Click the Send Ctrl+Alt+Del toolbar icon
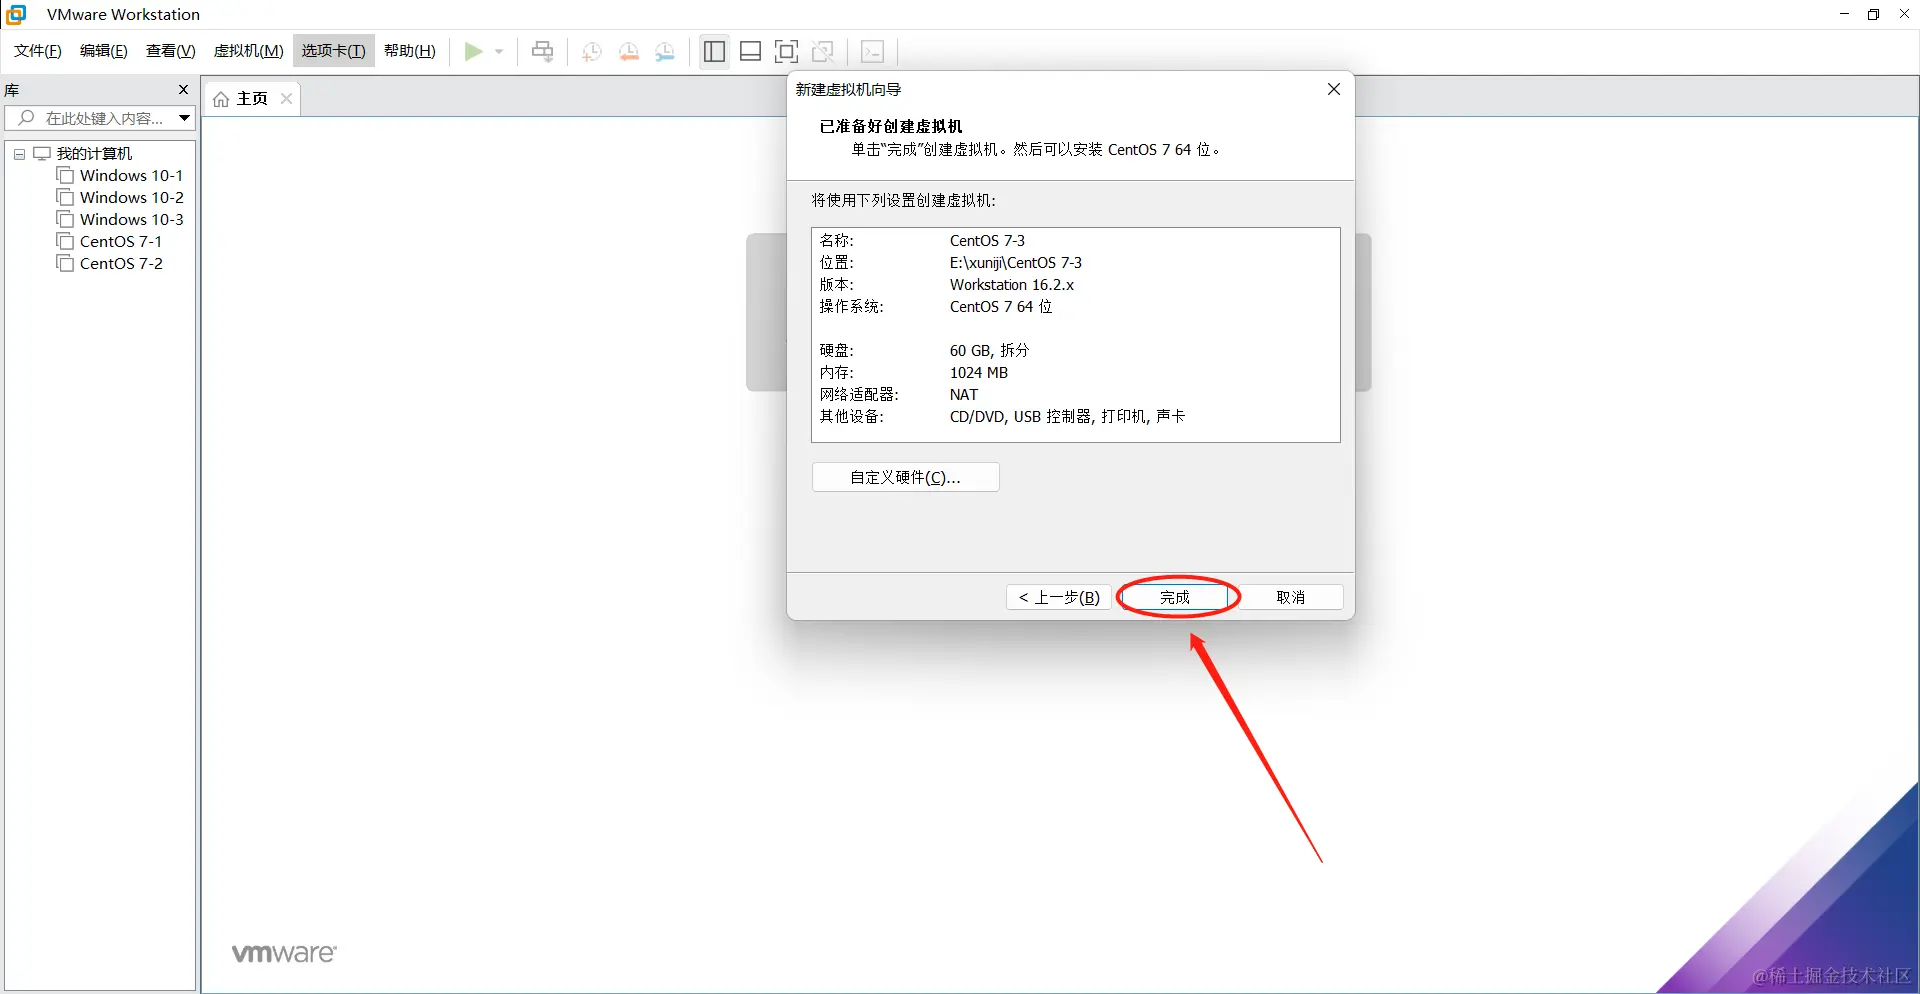The width and height of the screenshot is (1920, 994). coord(543,51)
